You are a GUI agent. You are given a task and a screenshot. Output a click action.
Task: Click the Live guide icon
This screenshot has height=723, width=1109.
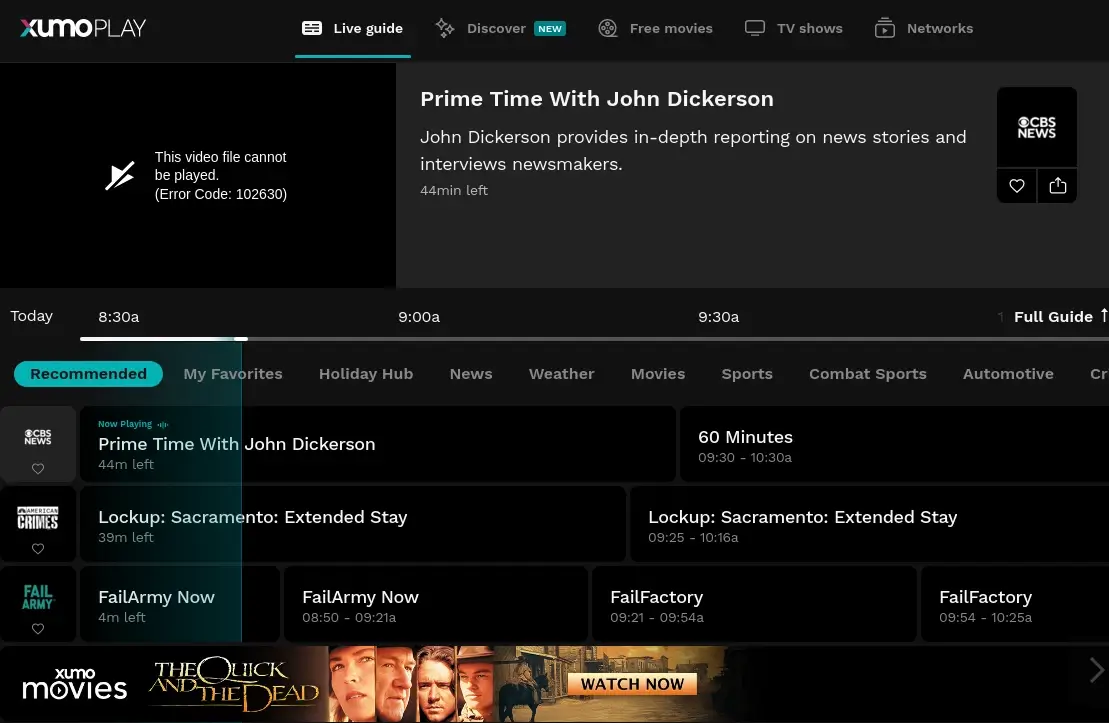pyautogui.click(x=312, y=28)
